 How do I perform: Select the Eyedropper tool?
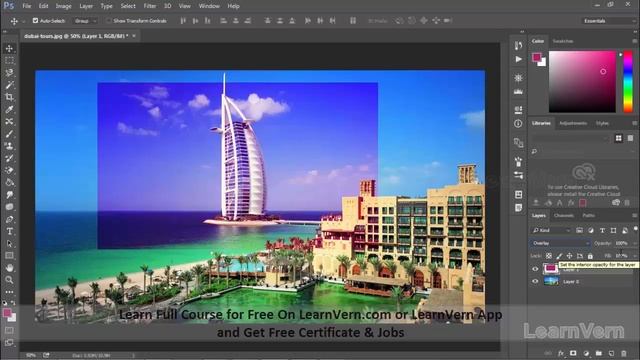[9, 109]
